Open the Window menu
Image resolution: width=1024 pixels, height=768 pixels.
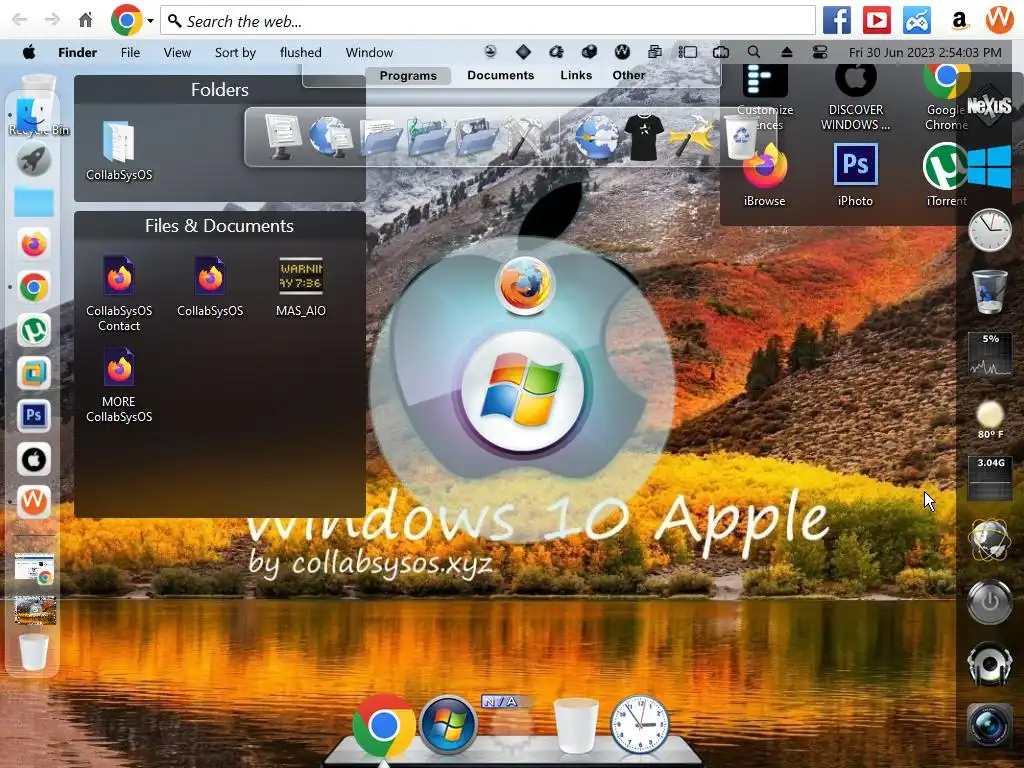pyautogui.click(x=369, y=52)
